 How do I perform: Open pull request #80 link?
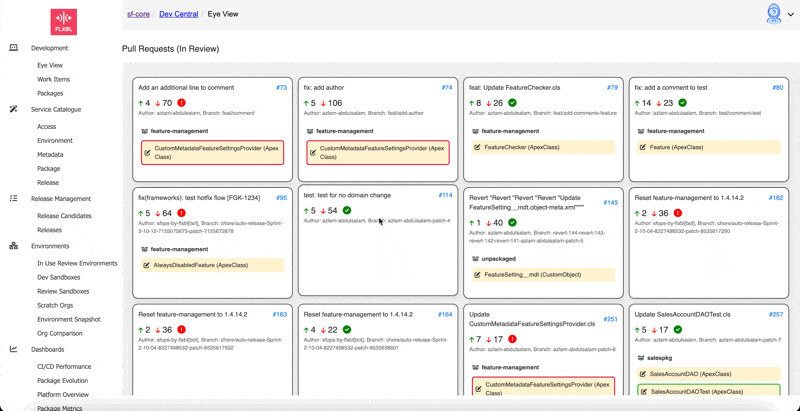click(x=777, y=88)
